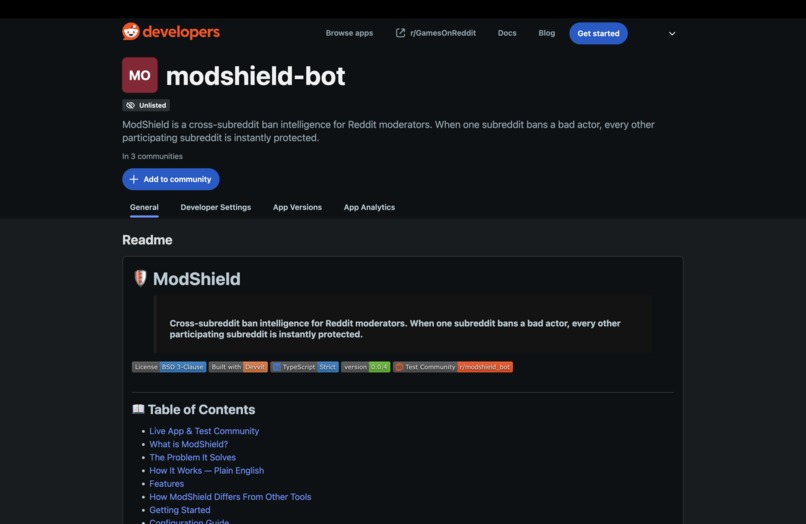Open How It Works — Plain English link
This screenshot has height=524, width=806.
(207, 471)
